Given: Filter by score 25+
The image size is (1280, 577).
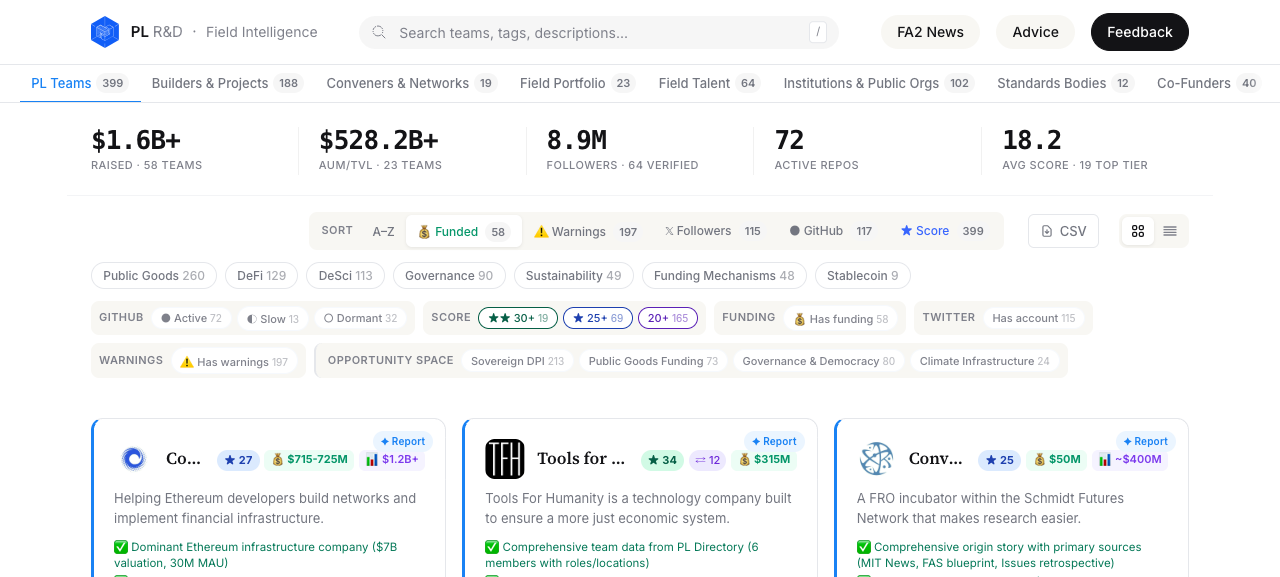Looking at the screenshot, I should (598, 318).
